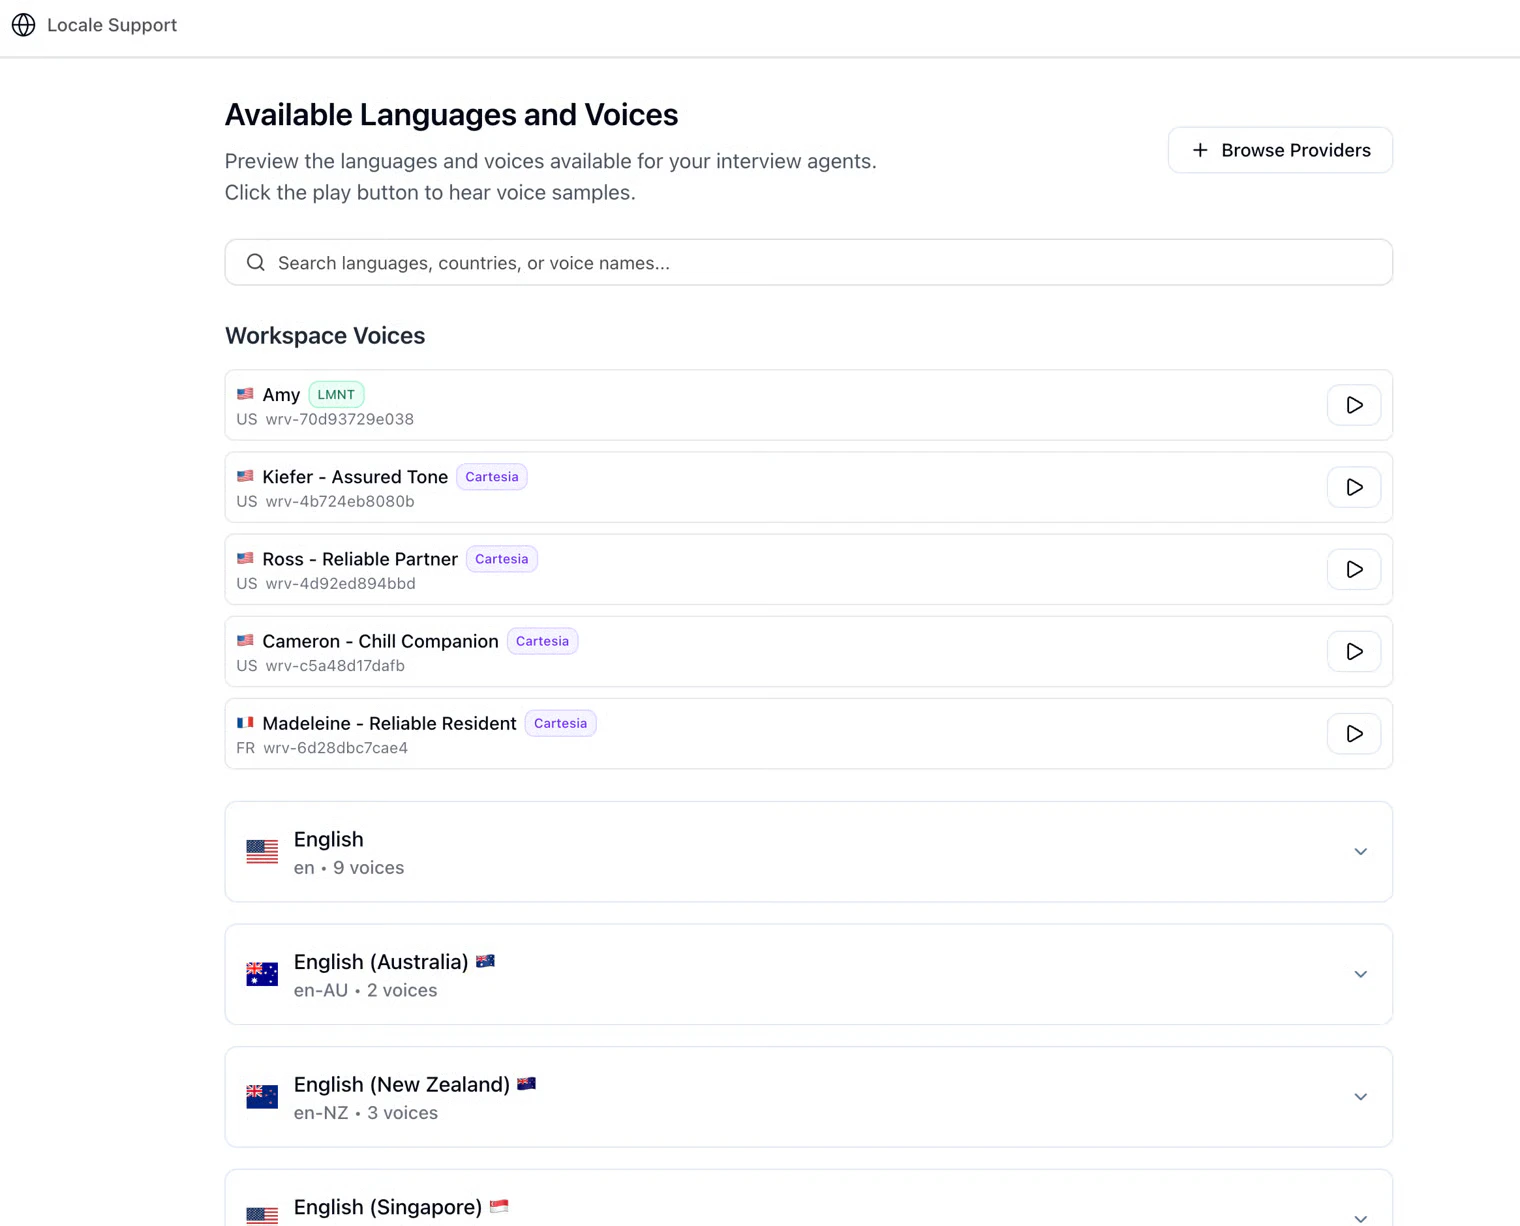
Task: Click the Cartesia badge next to Kiefer
Action: (x=492, y=477)
